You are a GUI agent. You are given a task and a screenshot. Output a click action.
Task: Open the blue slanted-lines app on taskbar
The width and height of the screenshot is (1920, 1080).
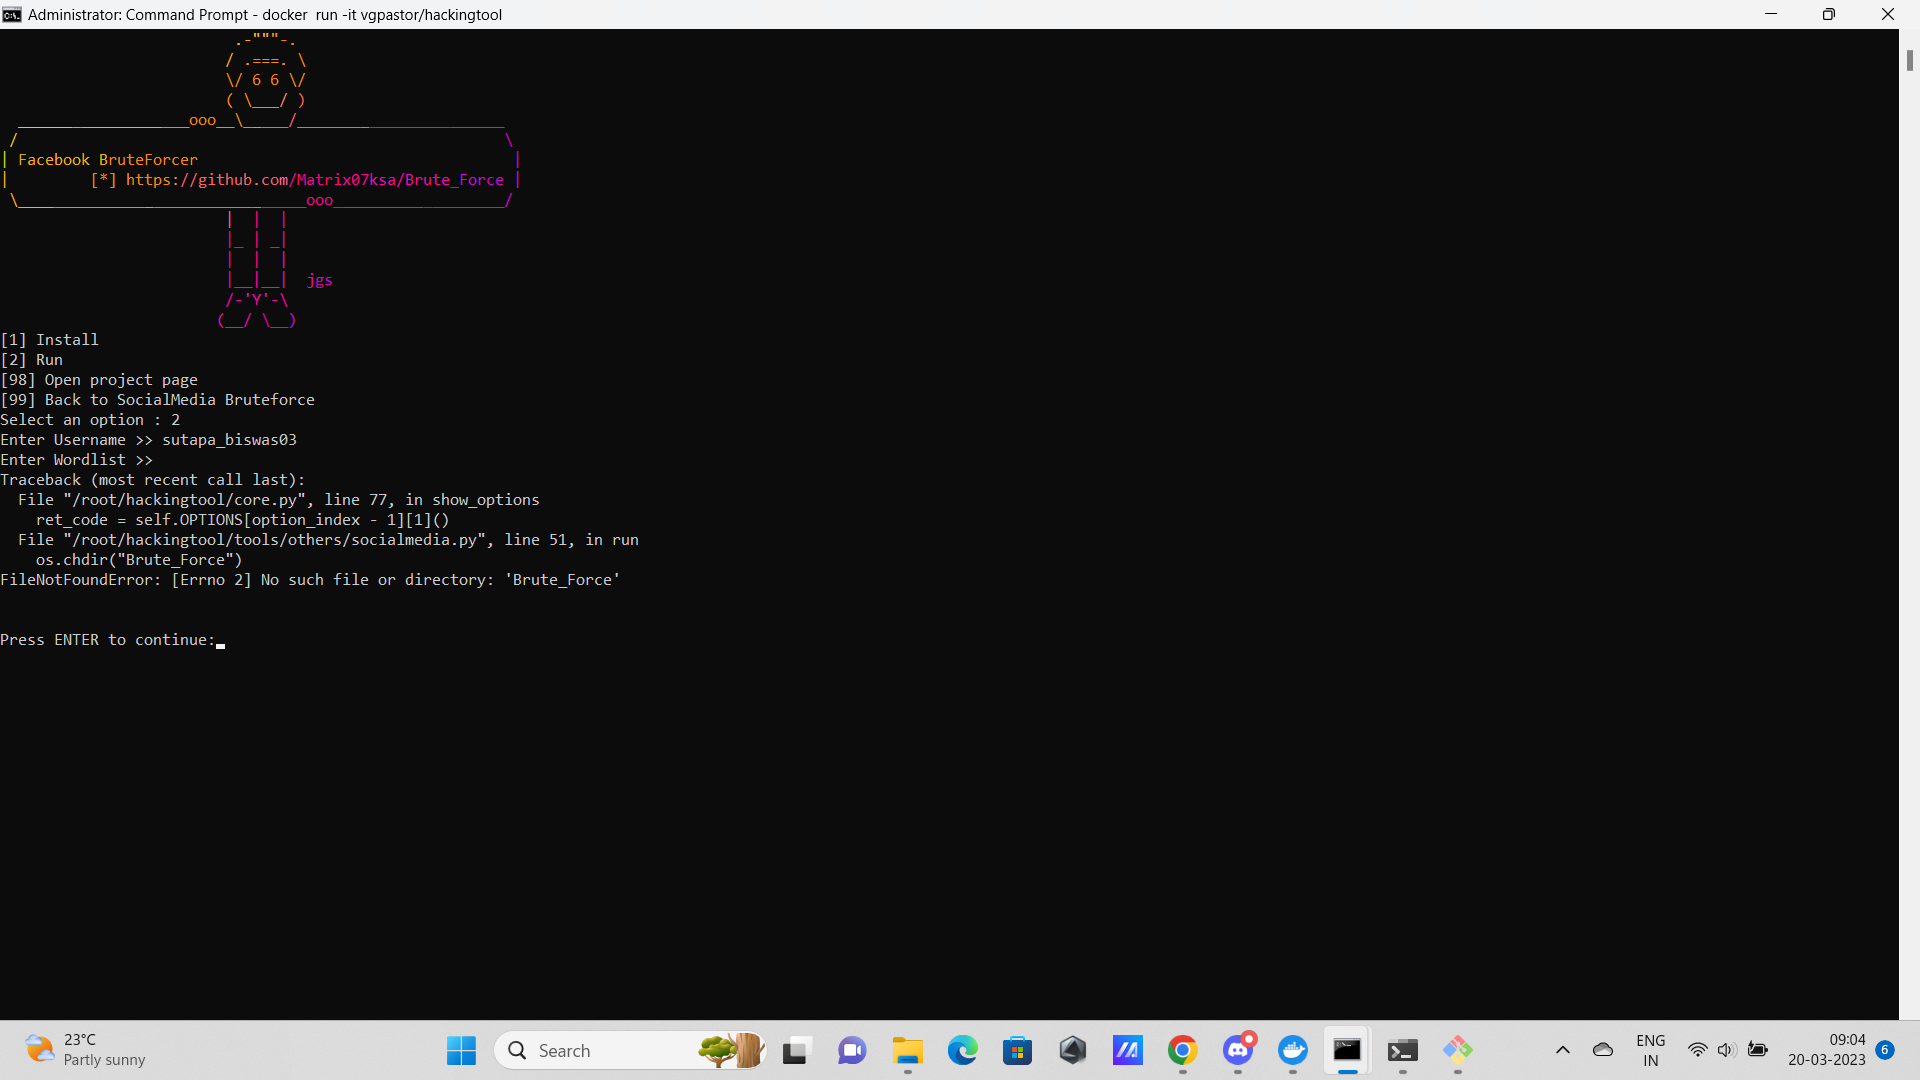coord(1128,1050)
